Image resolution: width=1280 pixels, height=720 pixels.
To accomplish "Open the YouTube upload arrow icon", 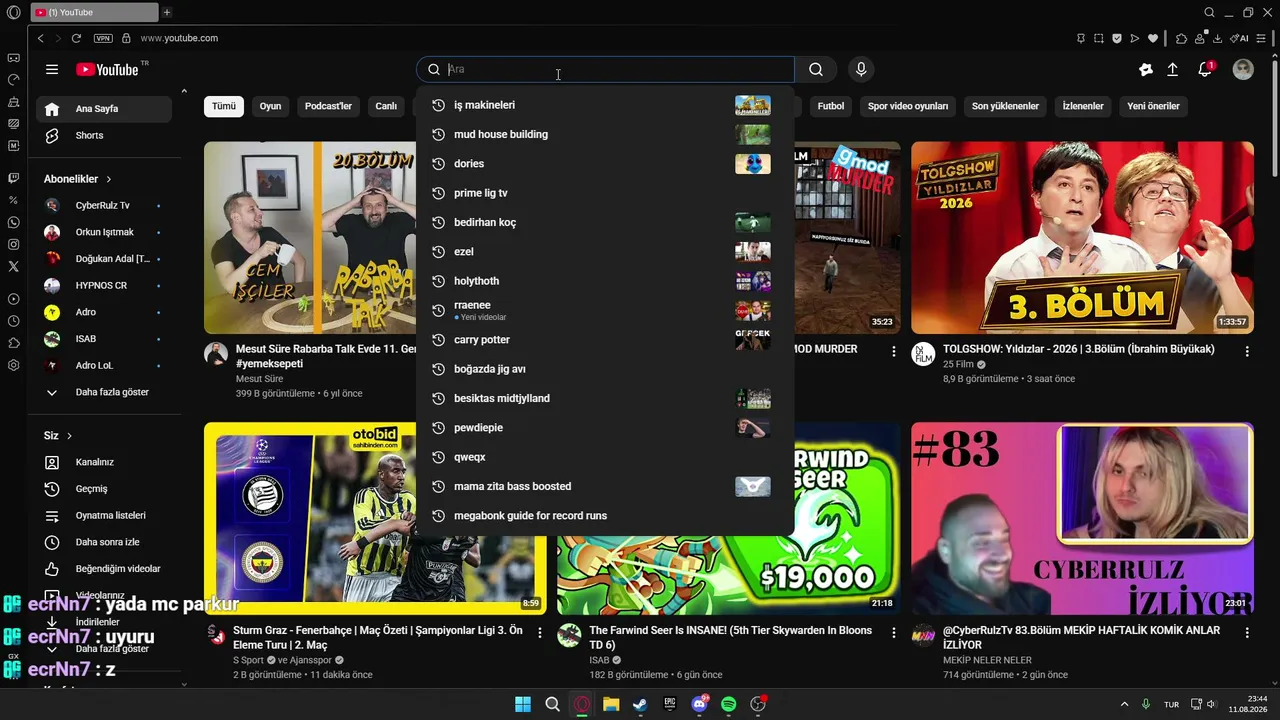I will pos(1173,69).
